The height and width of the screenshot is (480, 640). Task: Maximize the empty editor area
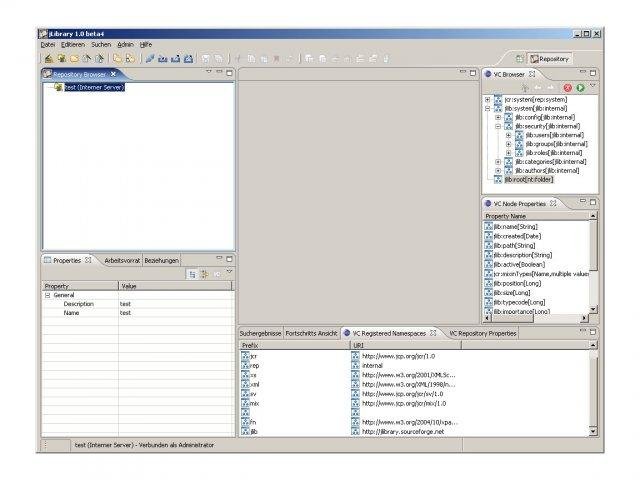coord(473,73)
